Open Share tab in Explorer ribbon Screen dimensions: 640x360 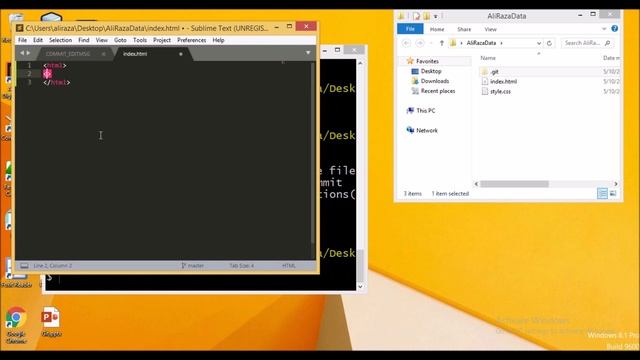464,29
